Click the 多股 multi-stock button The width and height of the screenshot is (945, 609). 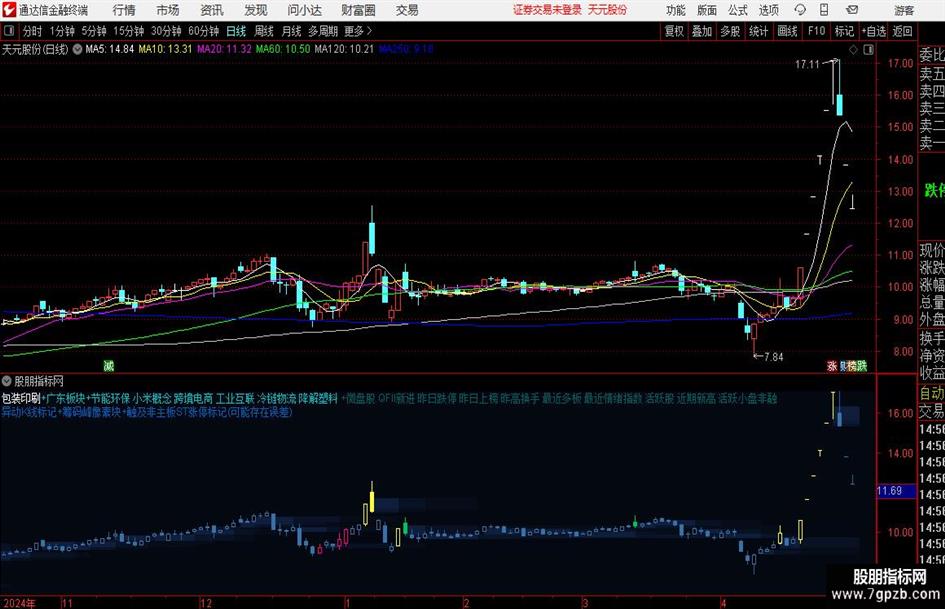[x=730, y=31]
